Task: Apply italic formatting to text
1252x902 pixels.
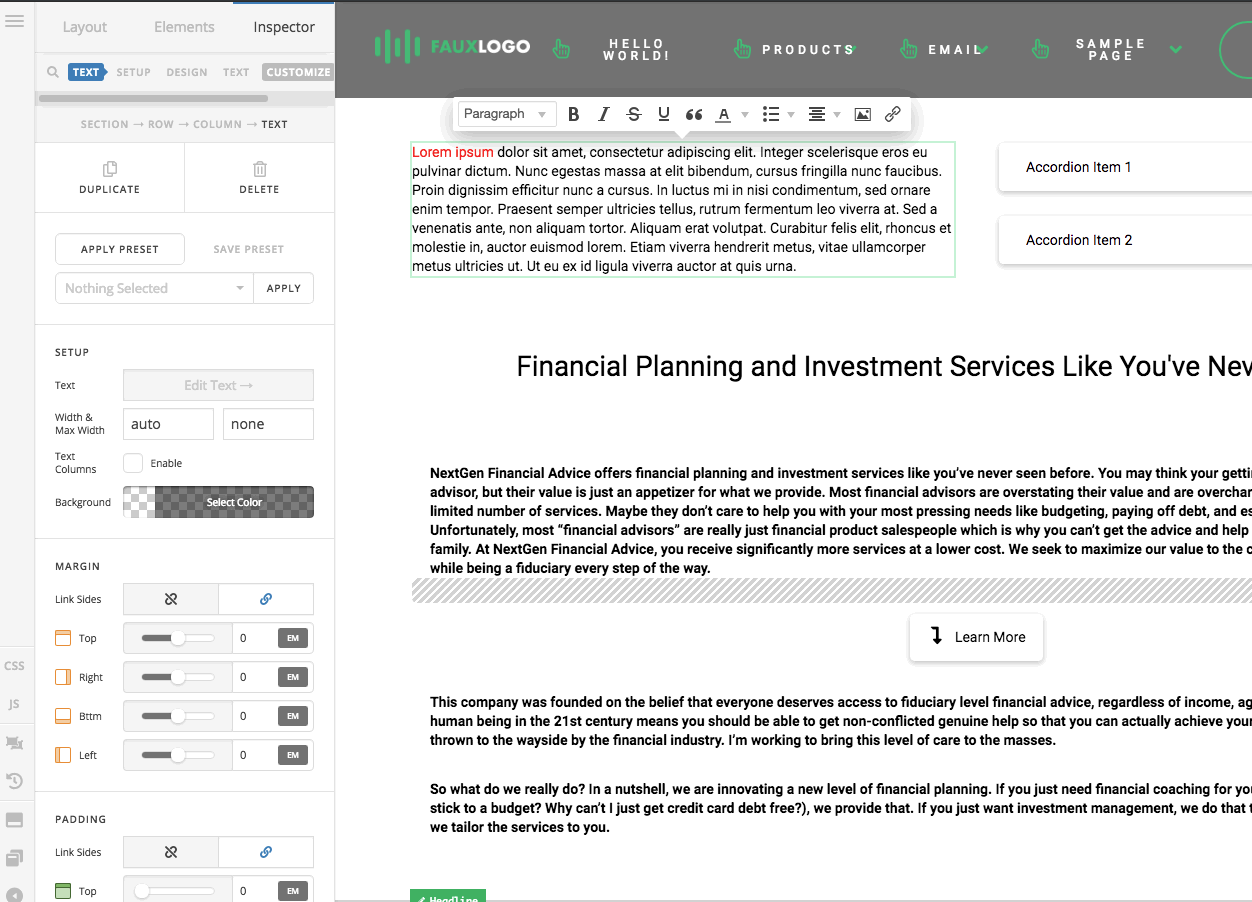Action: tap(603, 114)
